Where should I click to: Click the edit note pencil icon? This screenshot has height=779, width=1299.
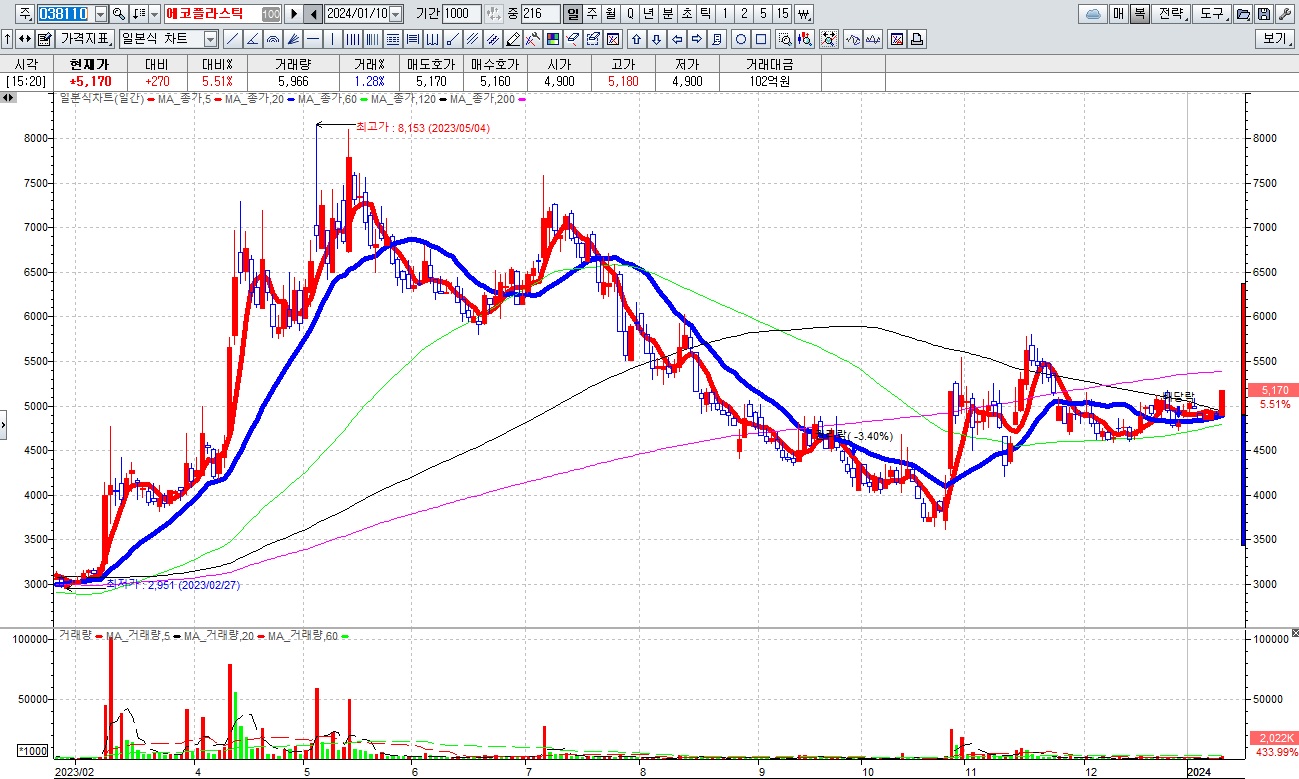[44, 39]
